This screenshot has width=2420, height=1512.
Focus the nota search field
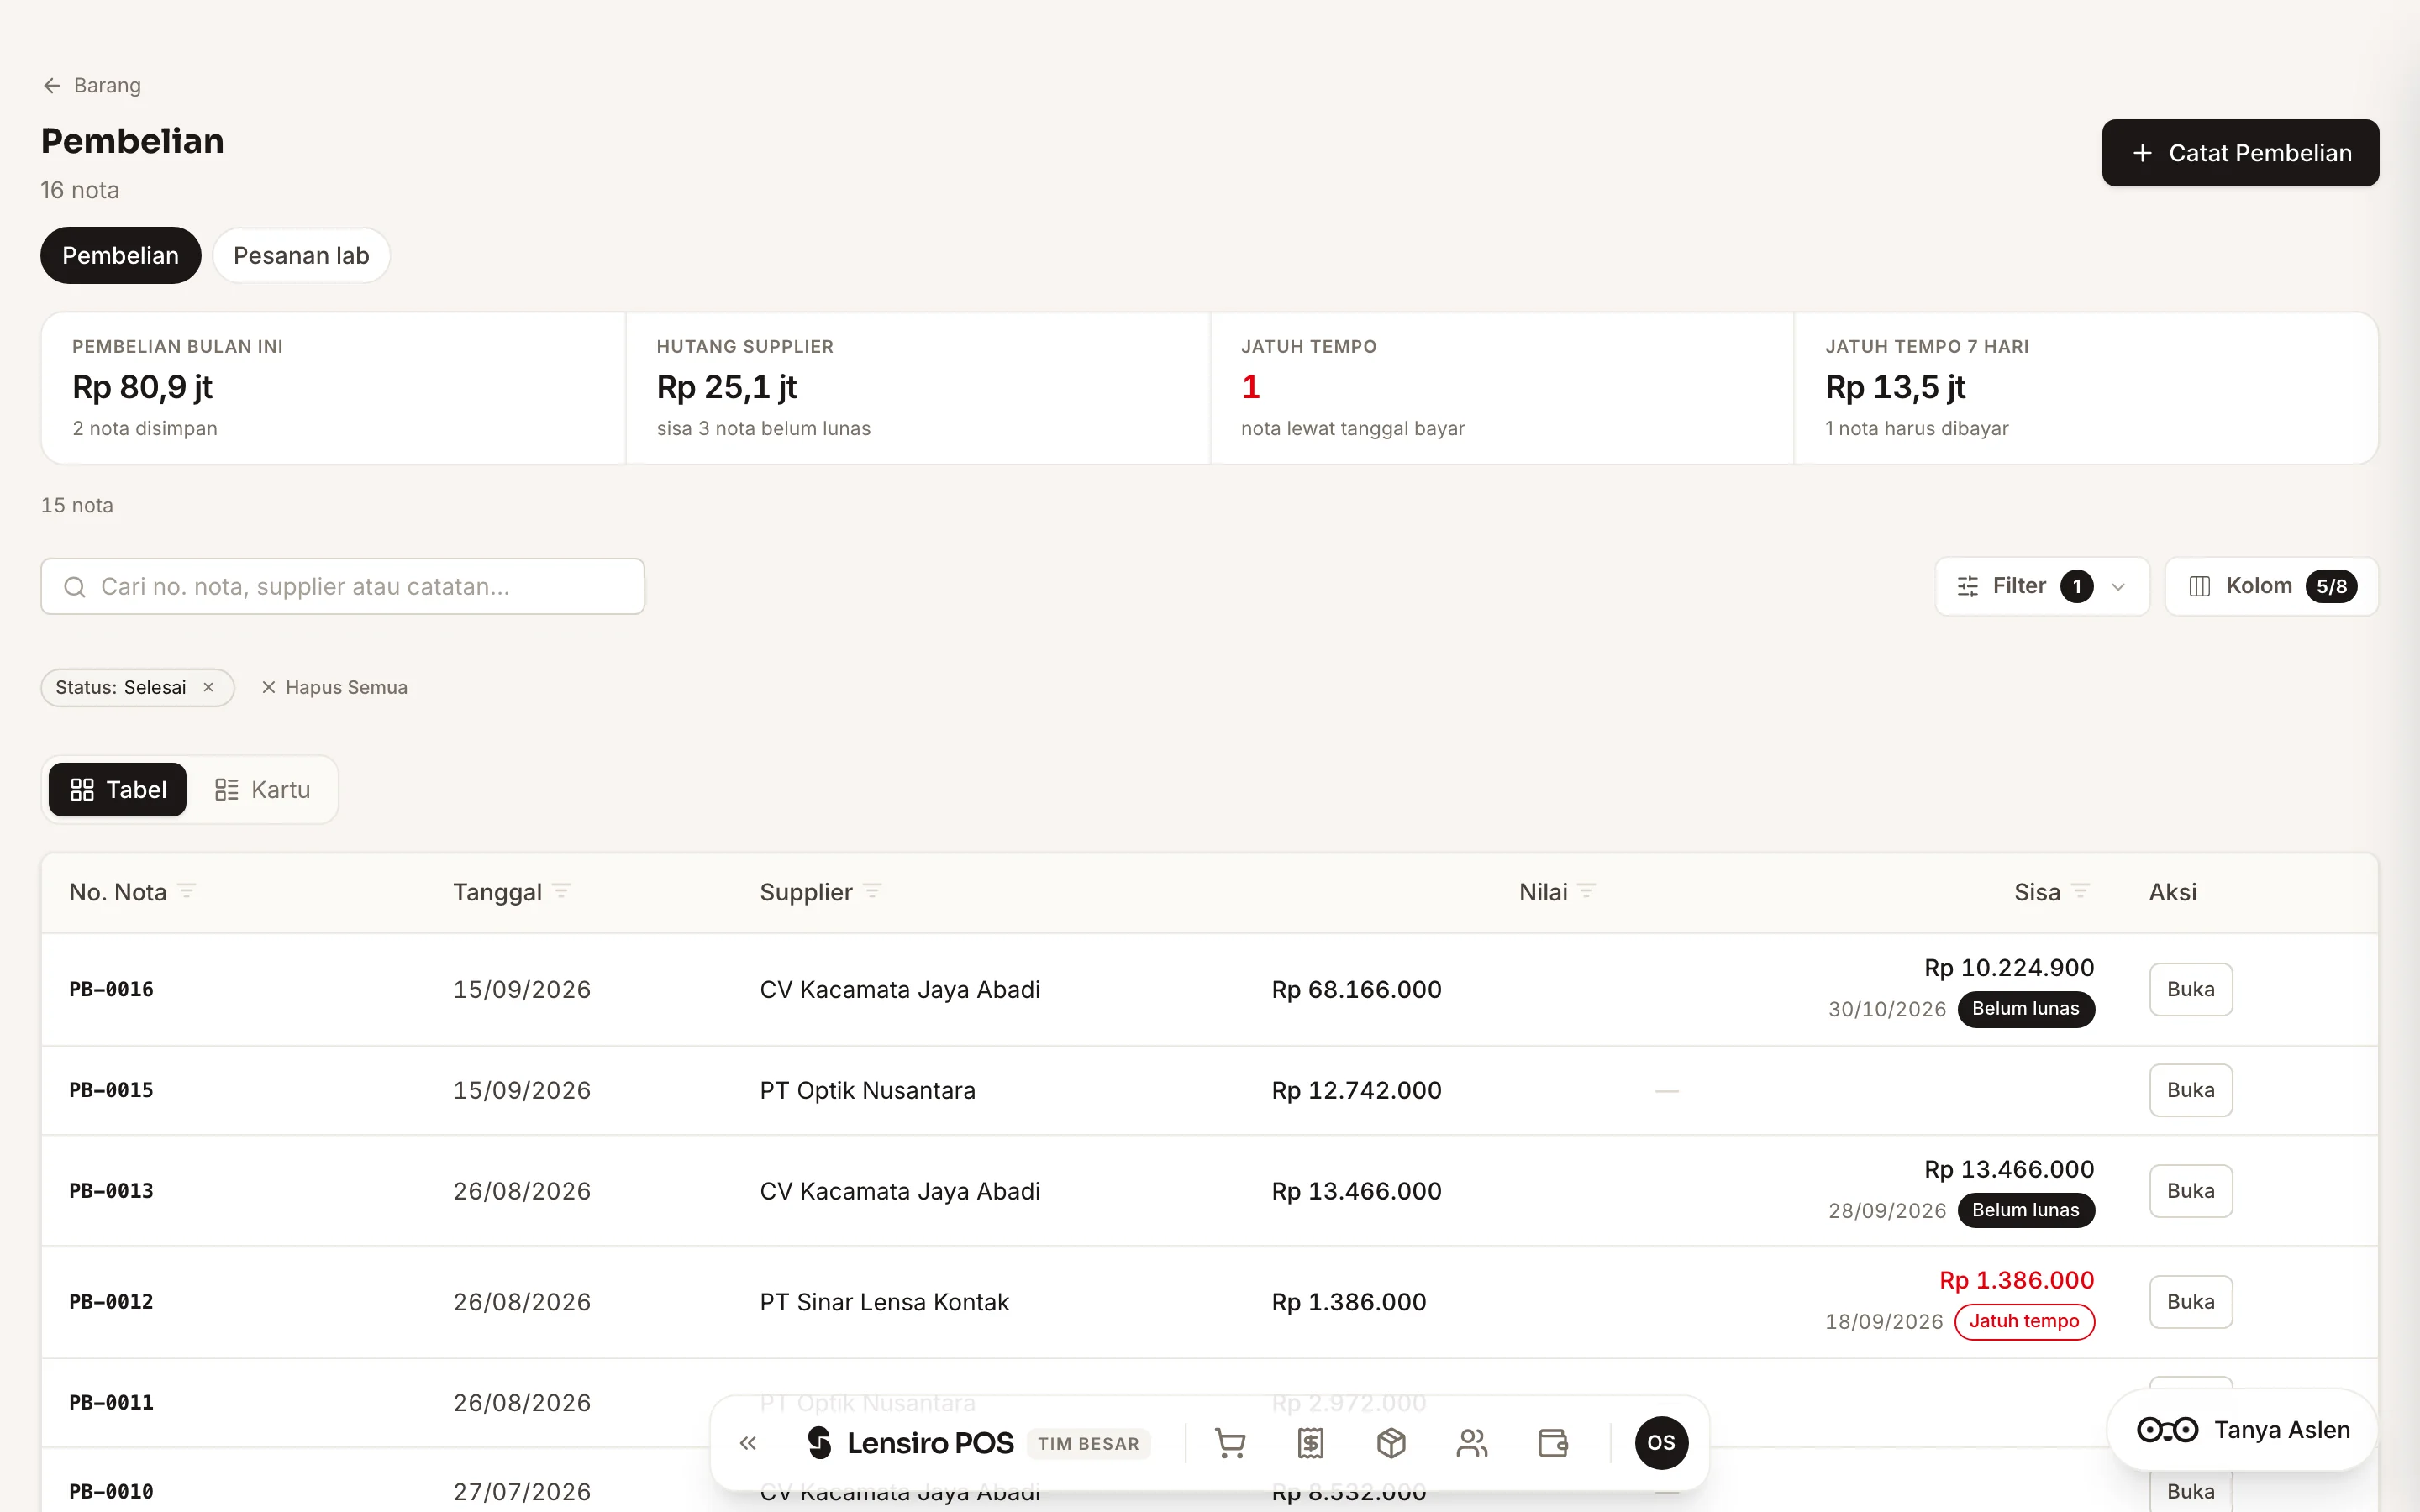pyautogui.click(x=342, y=586)
